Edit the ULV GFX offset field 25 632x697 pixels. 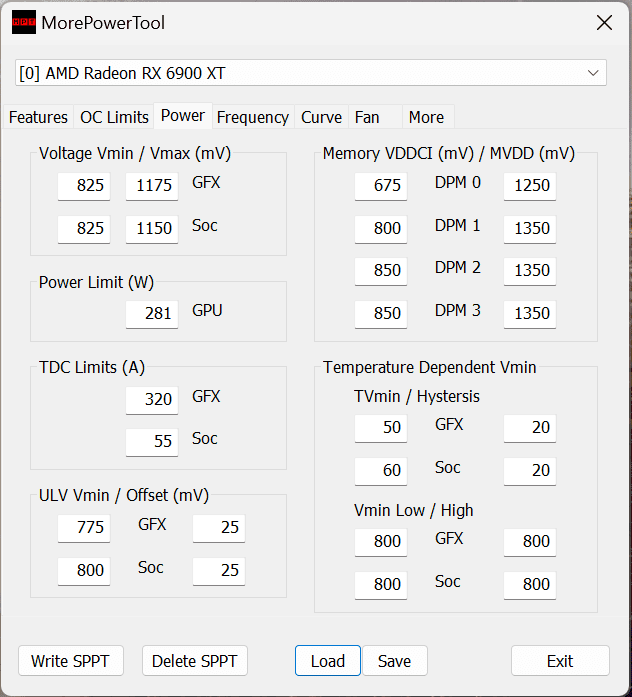click(x=219, y=528)
